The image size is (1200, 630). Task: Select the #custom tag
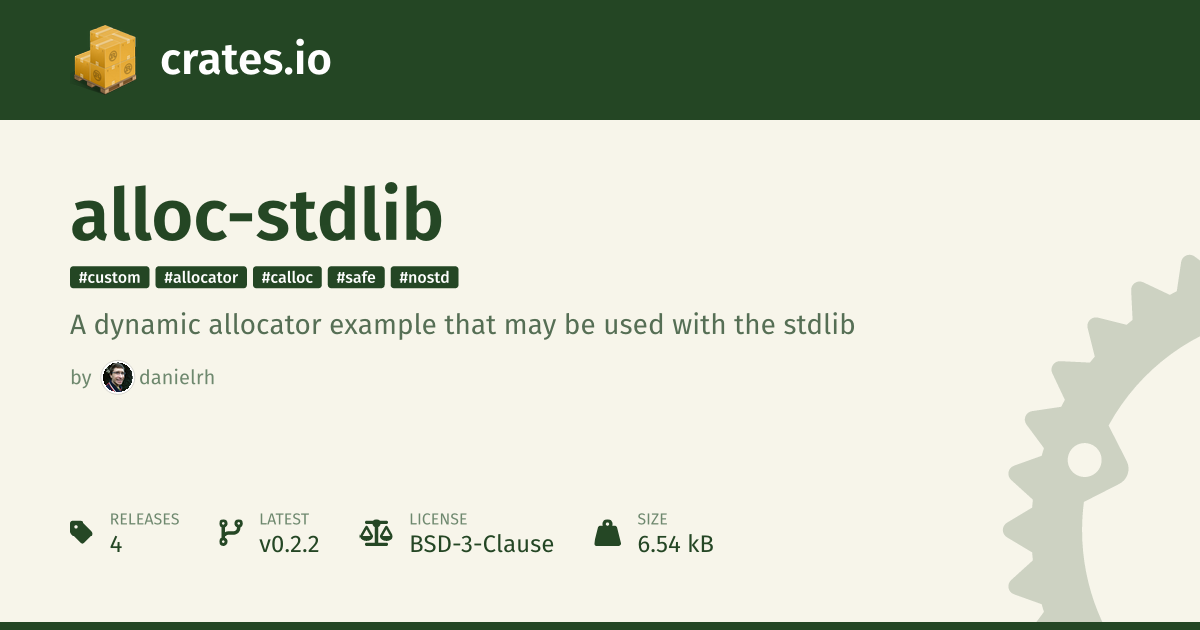[110, 278]
